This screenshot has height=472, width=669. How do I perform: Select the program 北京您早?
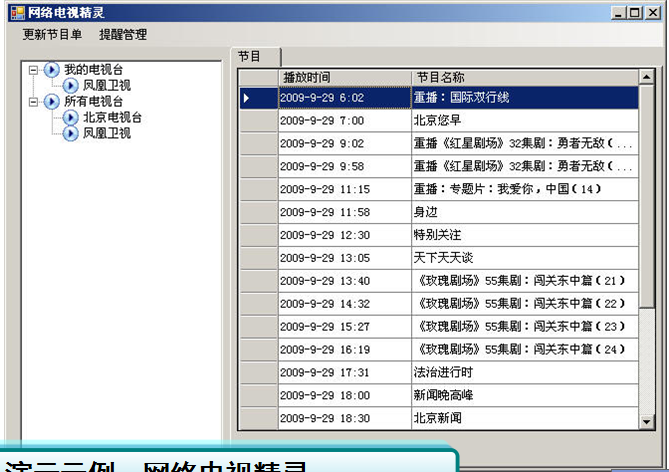525,121
